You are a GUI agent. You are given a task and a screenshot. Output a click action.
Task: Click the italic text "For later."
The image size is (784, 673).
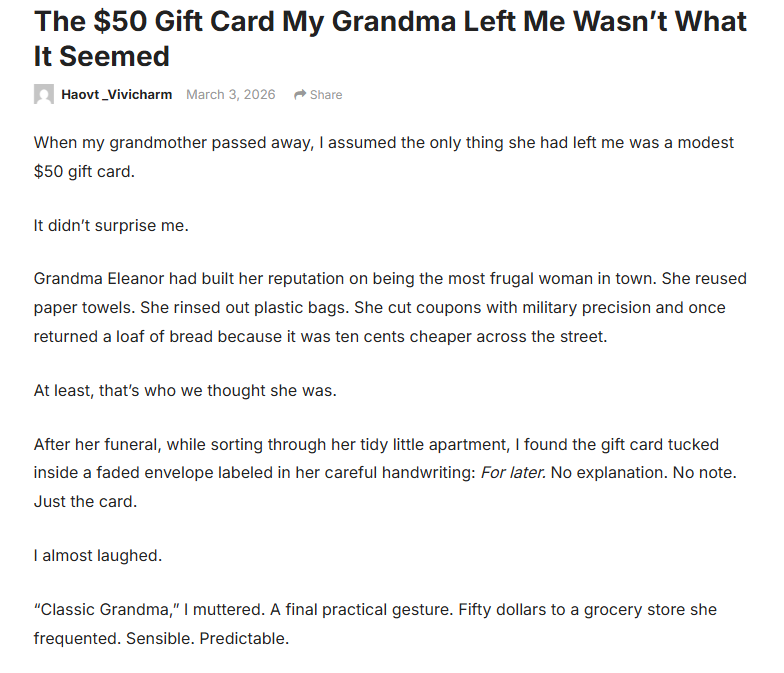coord(513,472)
